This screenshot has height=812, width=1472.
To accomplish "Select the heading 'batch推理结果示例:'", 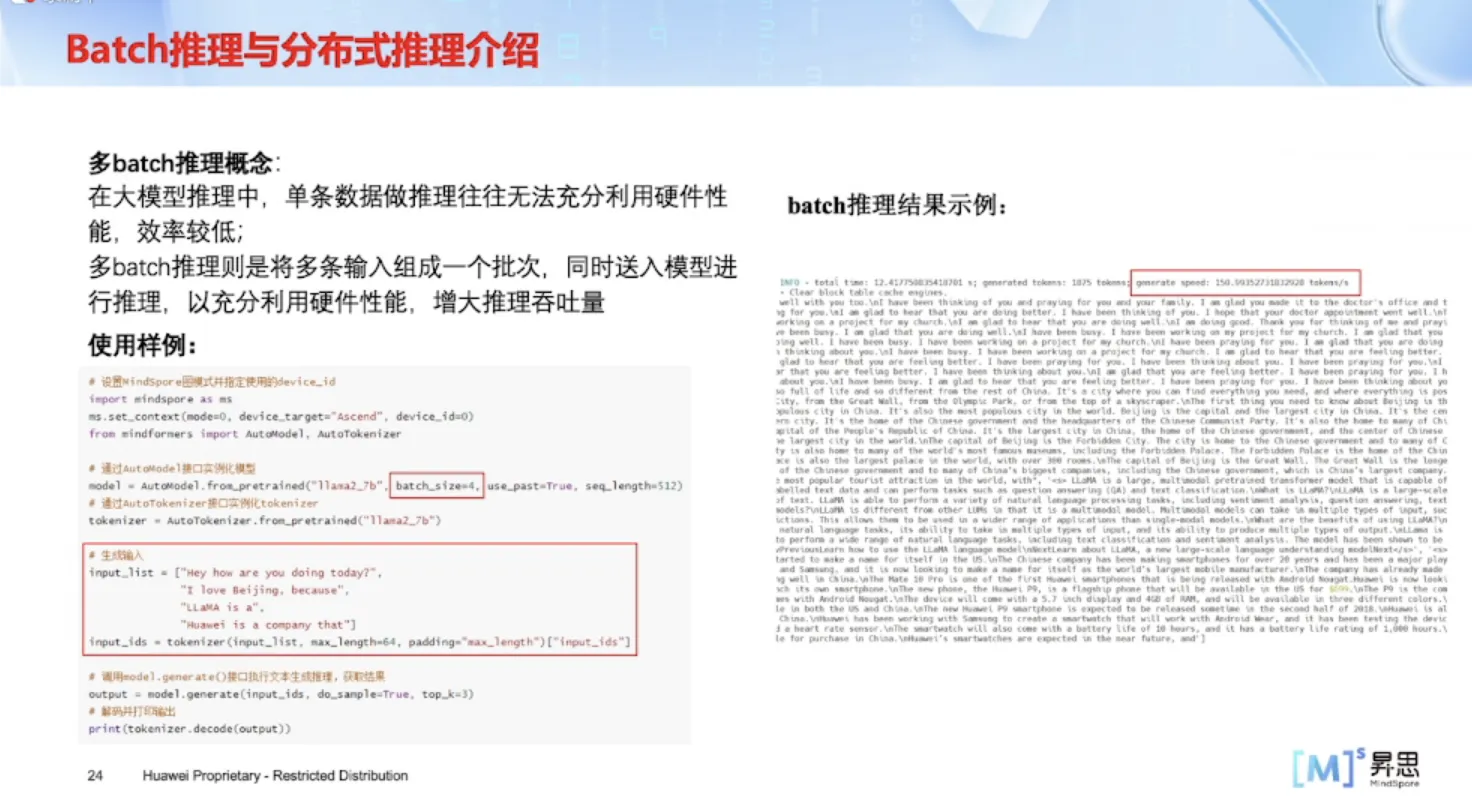I will [x=896, y=207].
